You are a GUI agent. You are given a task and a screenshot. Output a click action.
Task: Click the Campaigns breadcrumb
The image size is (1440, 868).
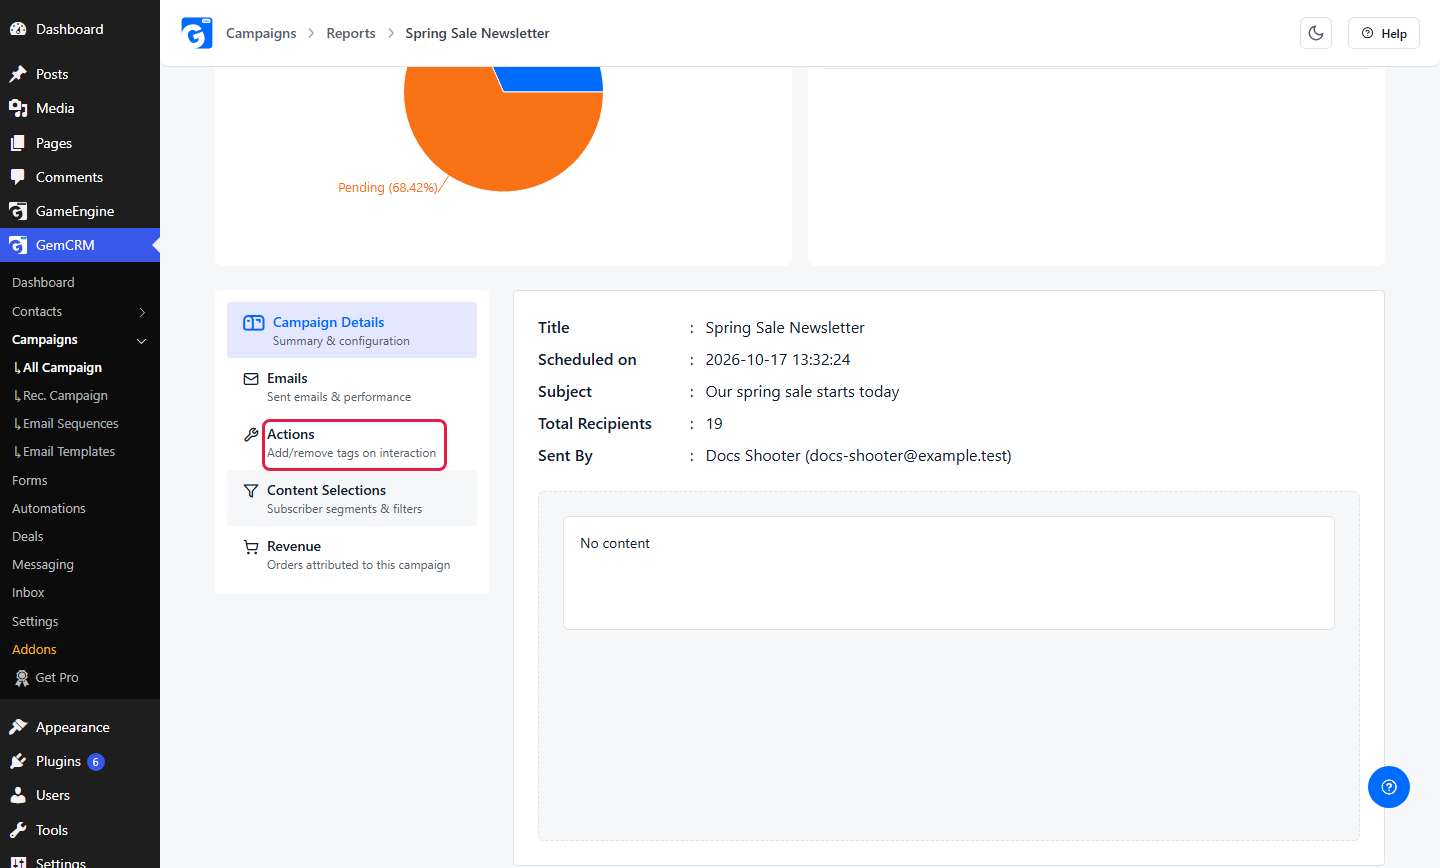click(x=261, y=33)
